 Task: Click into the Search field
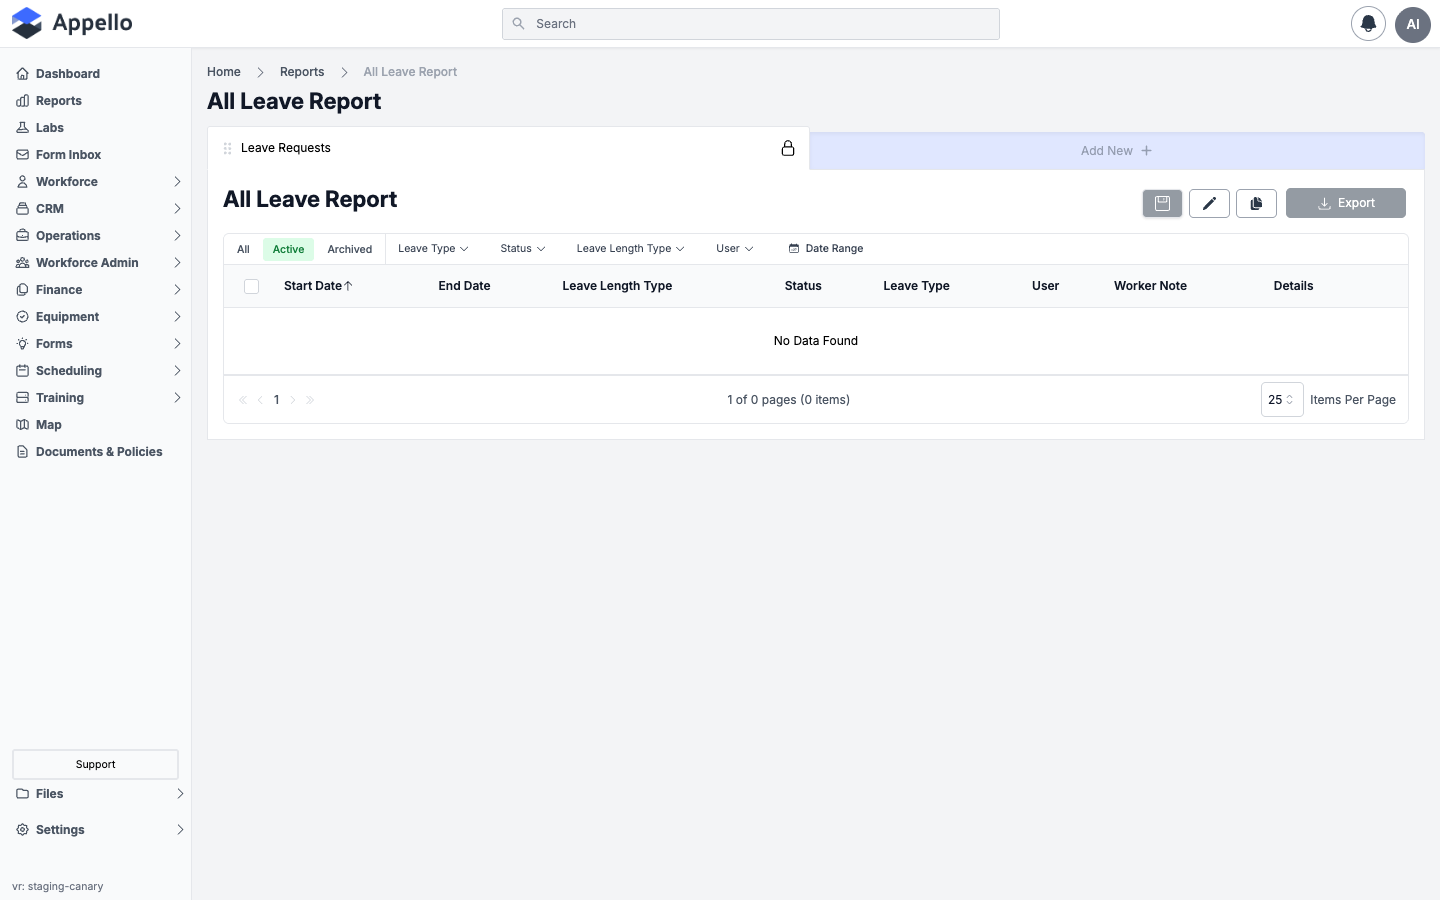click(x=751, y=24)
